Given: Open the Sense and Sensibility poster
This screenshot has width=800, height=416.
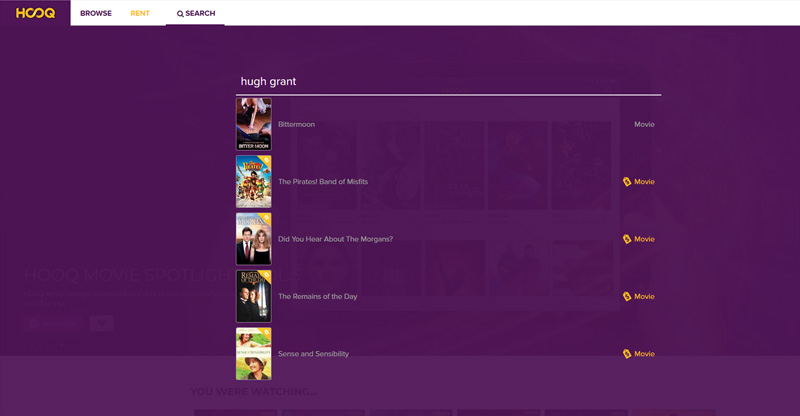Looking at the screenshot, I should coord(254,354).
